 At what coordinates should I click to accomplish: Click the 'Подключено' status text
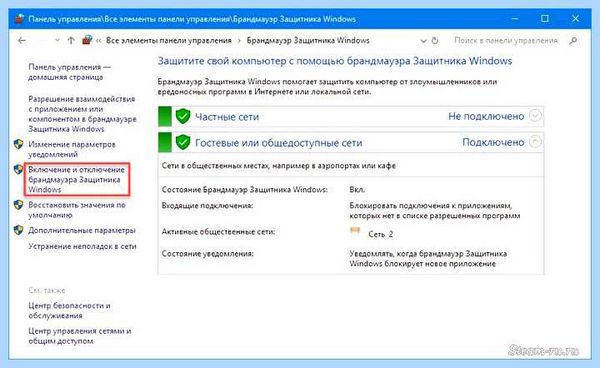point(493,142)
